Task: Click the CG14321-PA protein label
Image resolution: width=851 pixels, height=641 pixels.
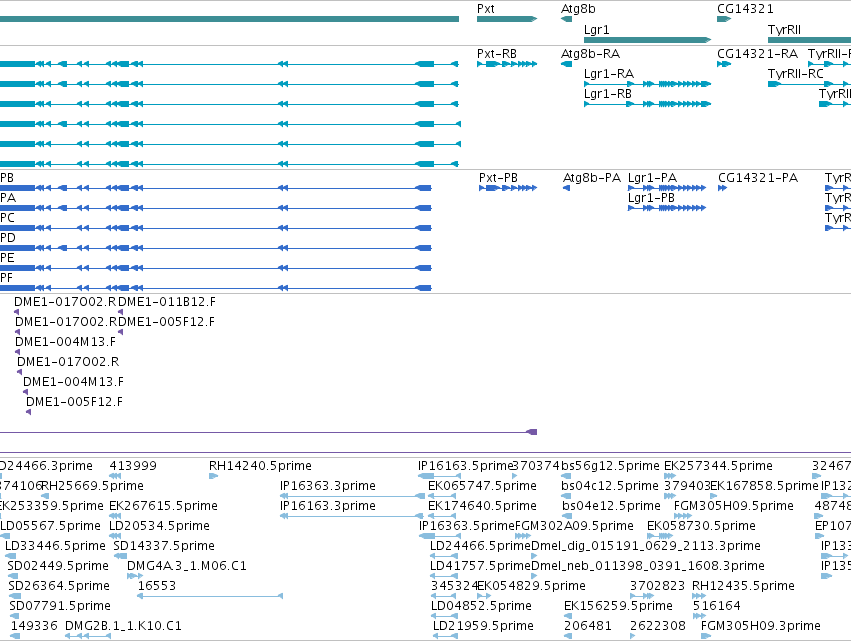Action: tap(758, 178)
